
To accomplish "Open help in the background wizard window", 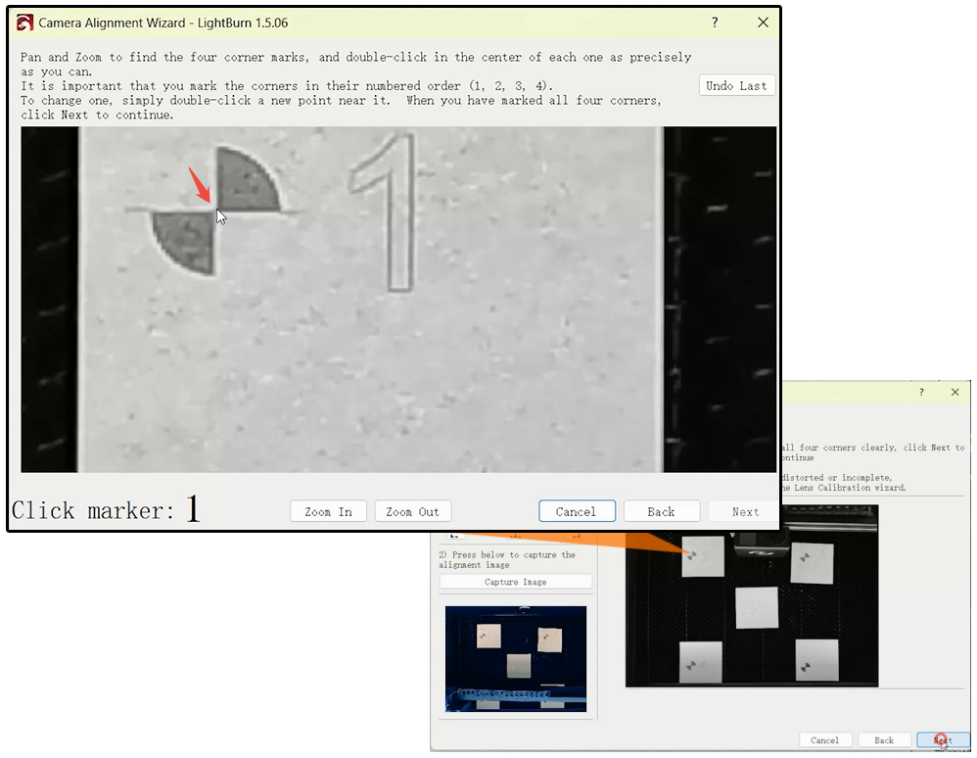I will tap(922, 392).
